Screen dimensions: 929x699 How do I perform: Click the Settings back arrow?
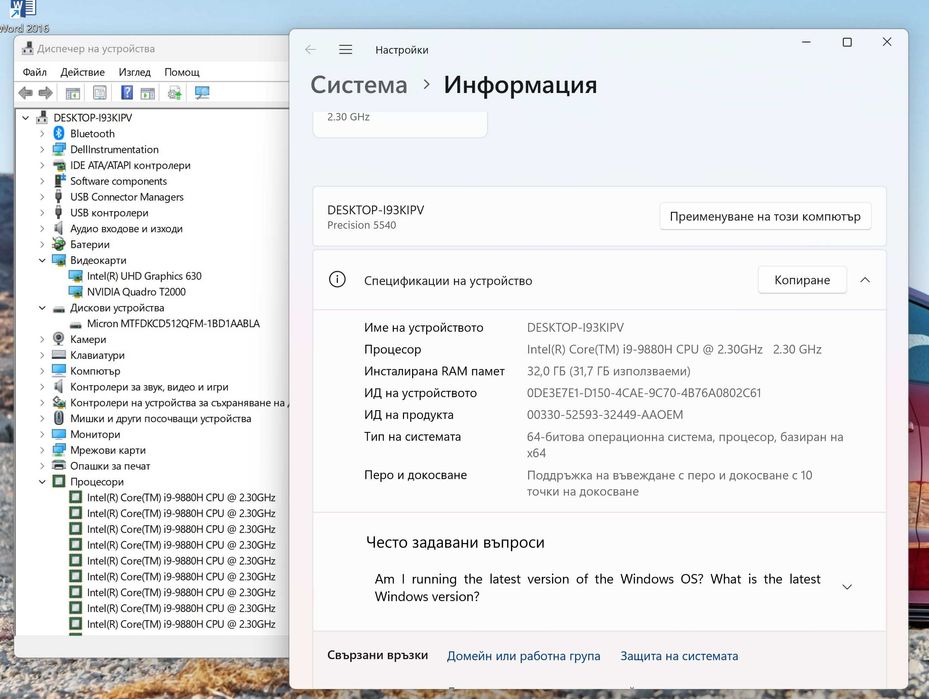click(310, 50)
